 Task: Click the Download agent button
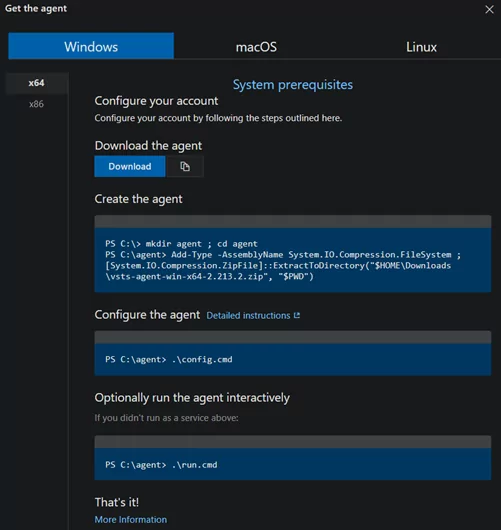point(130,166)
